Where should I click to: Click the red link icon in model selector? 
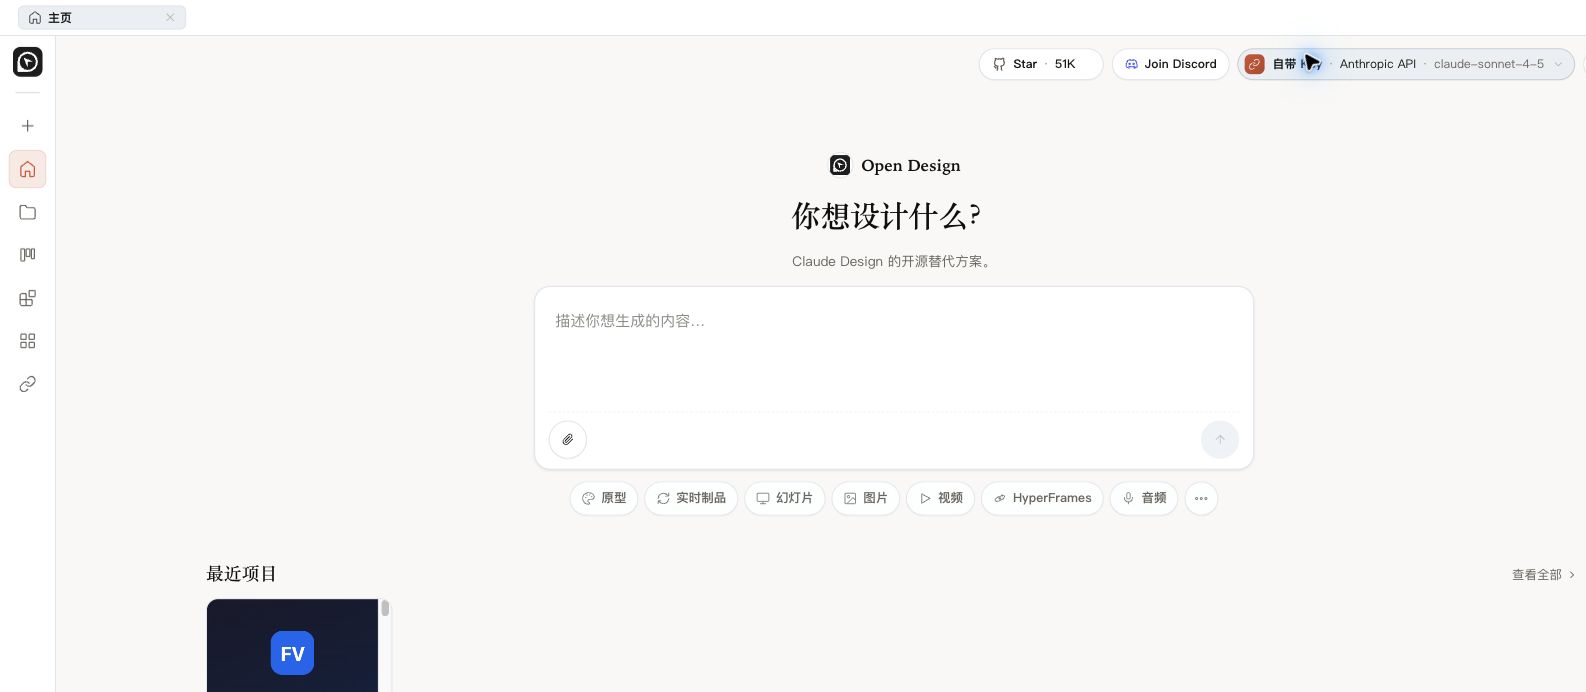1254,64
